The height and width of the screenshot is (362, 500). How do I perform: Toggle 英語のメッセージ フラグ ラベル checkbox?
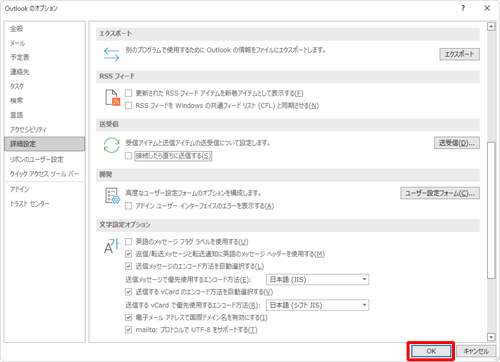coord(128,241)
